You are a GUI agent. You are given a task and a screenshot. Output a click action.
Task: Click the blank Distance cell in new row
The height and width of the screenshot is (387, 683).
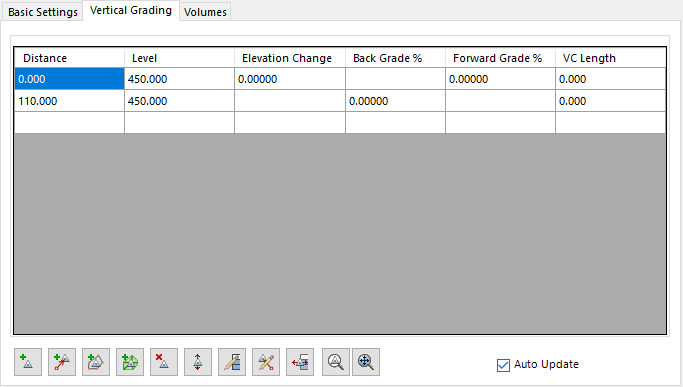[x=69, y=122]
